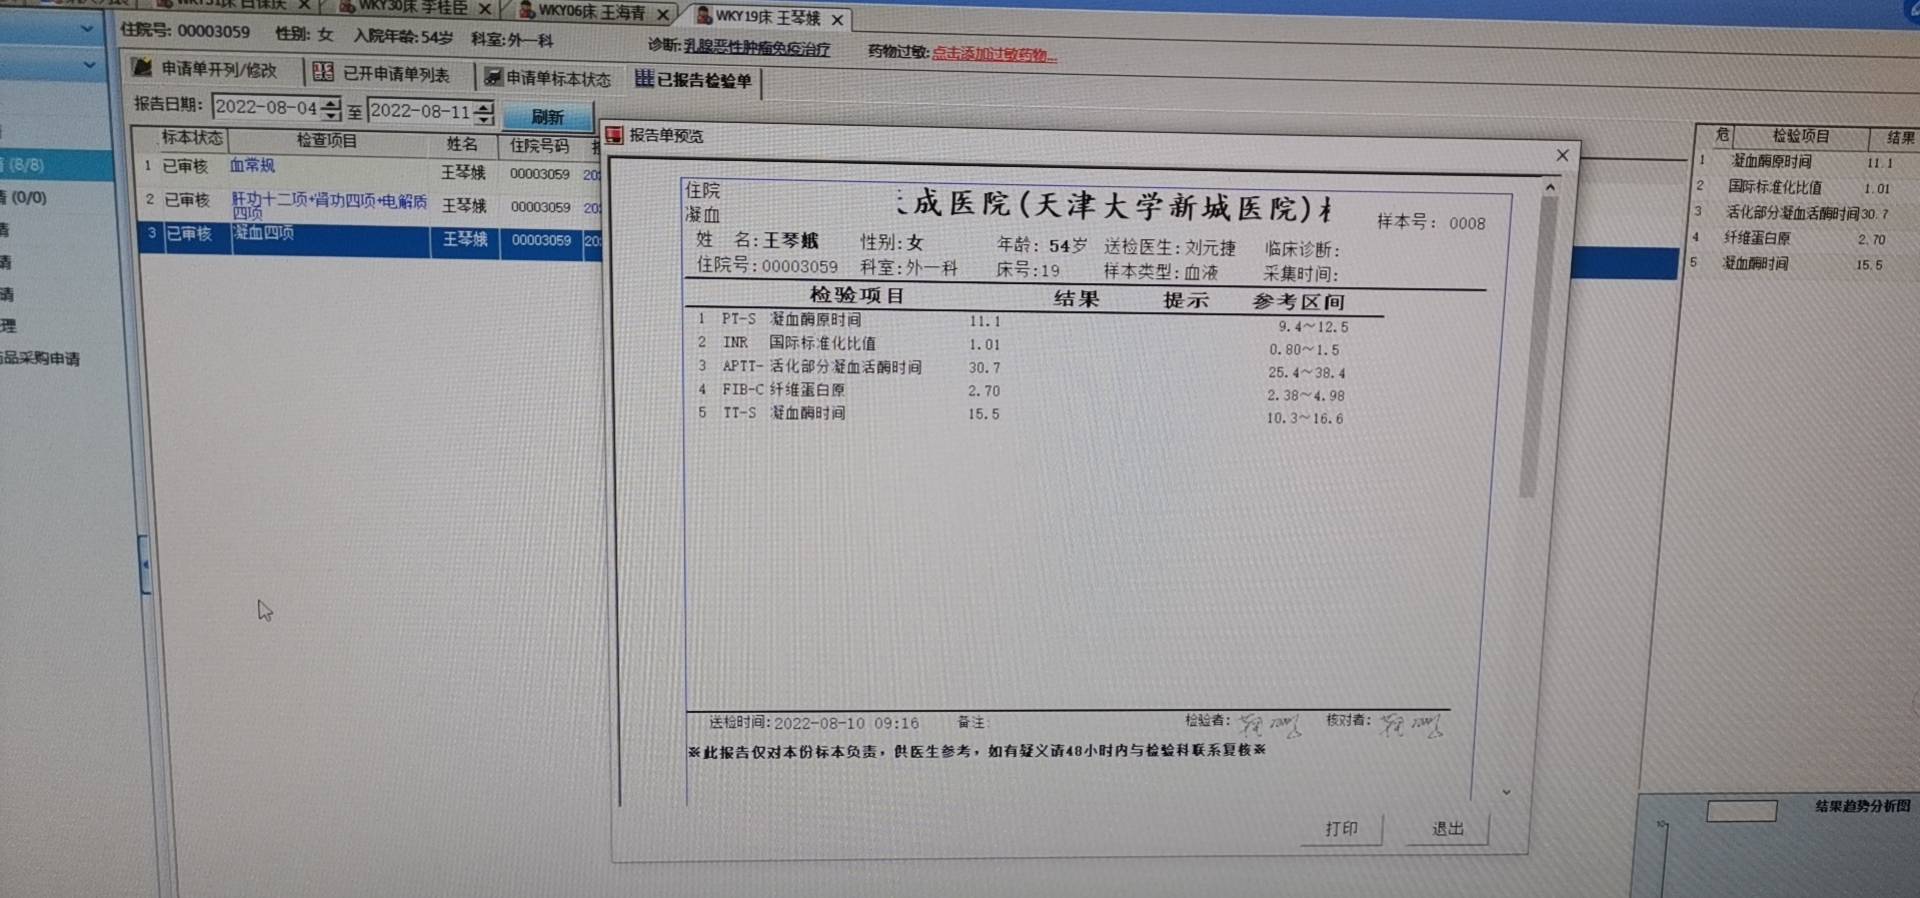
Task: Click the 退出 exit button
Action: click(x=1447, y=829)
